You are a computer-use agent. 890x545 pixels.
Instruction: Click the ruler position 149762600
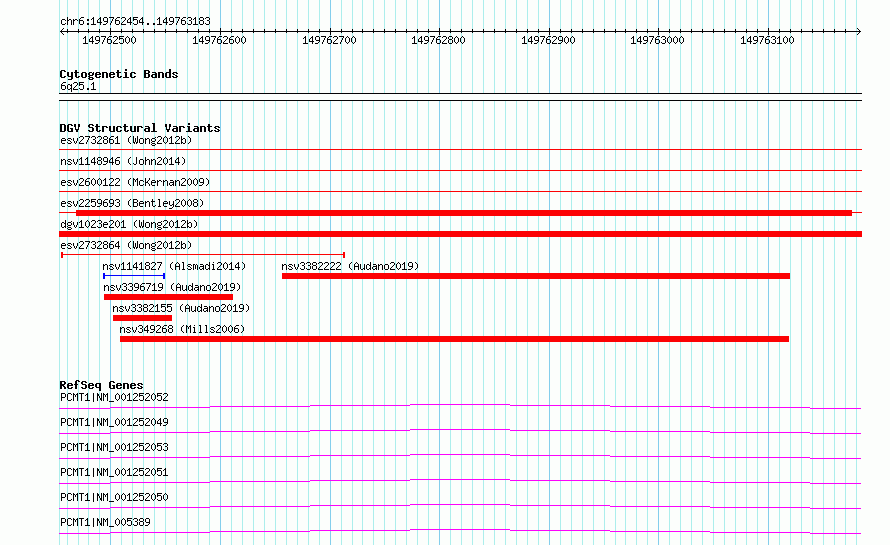[219, 40]
